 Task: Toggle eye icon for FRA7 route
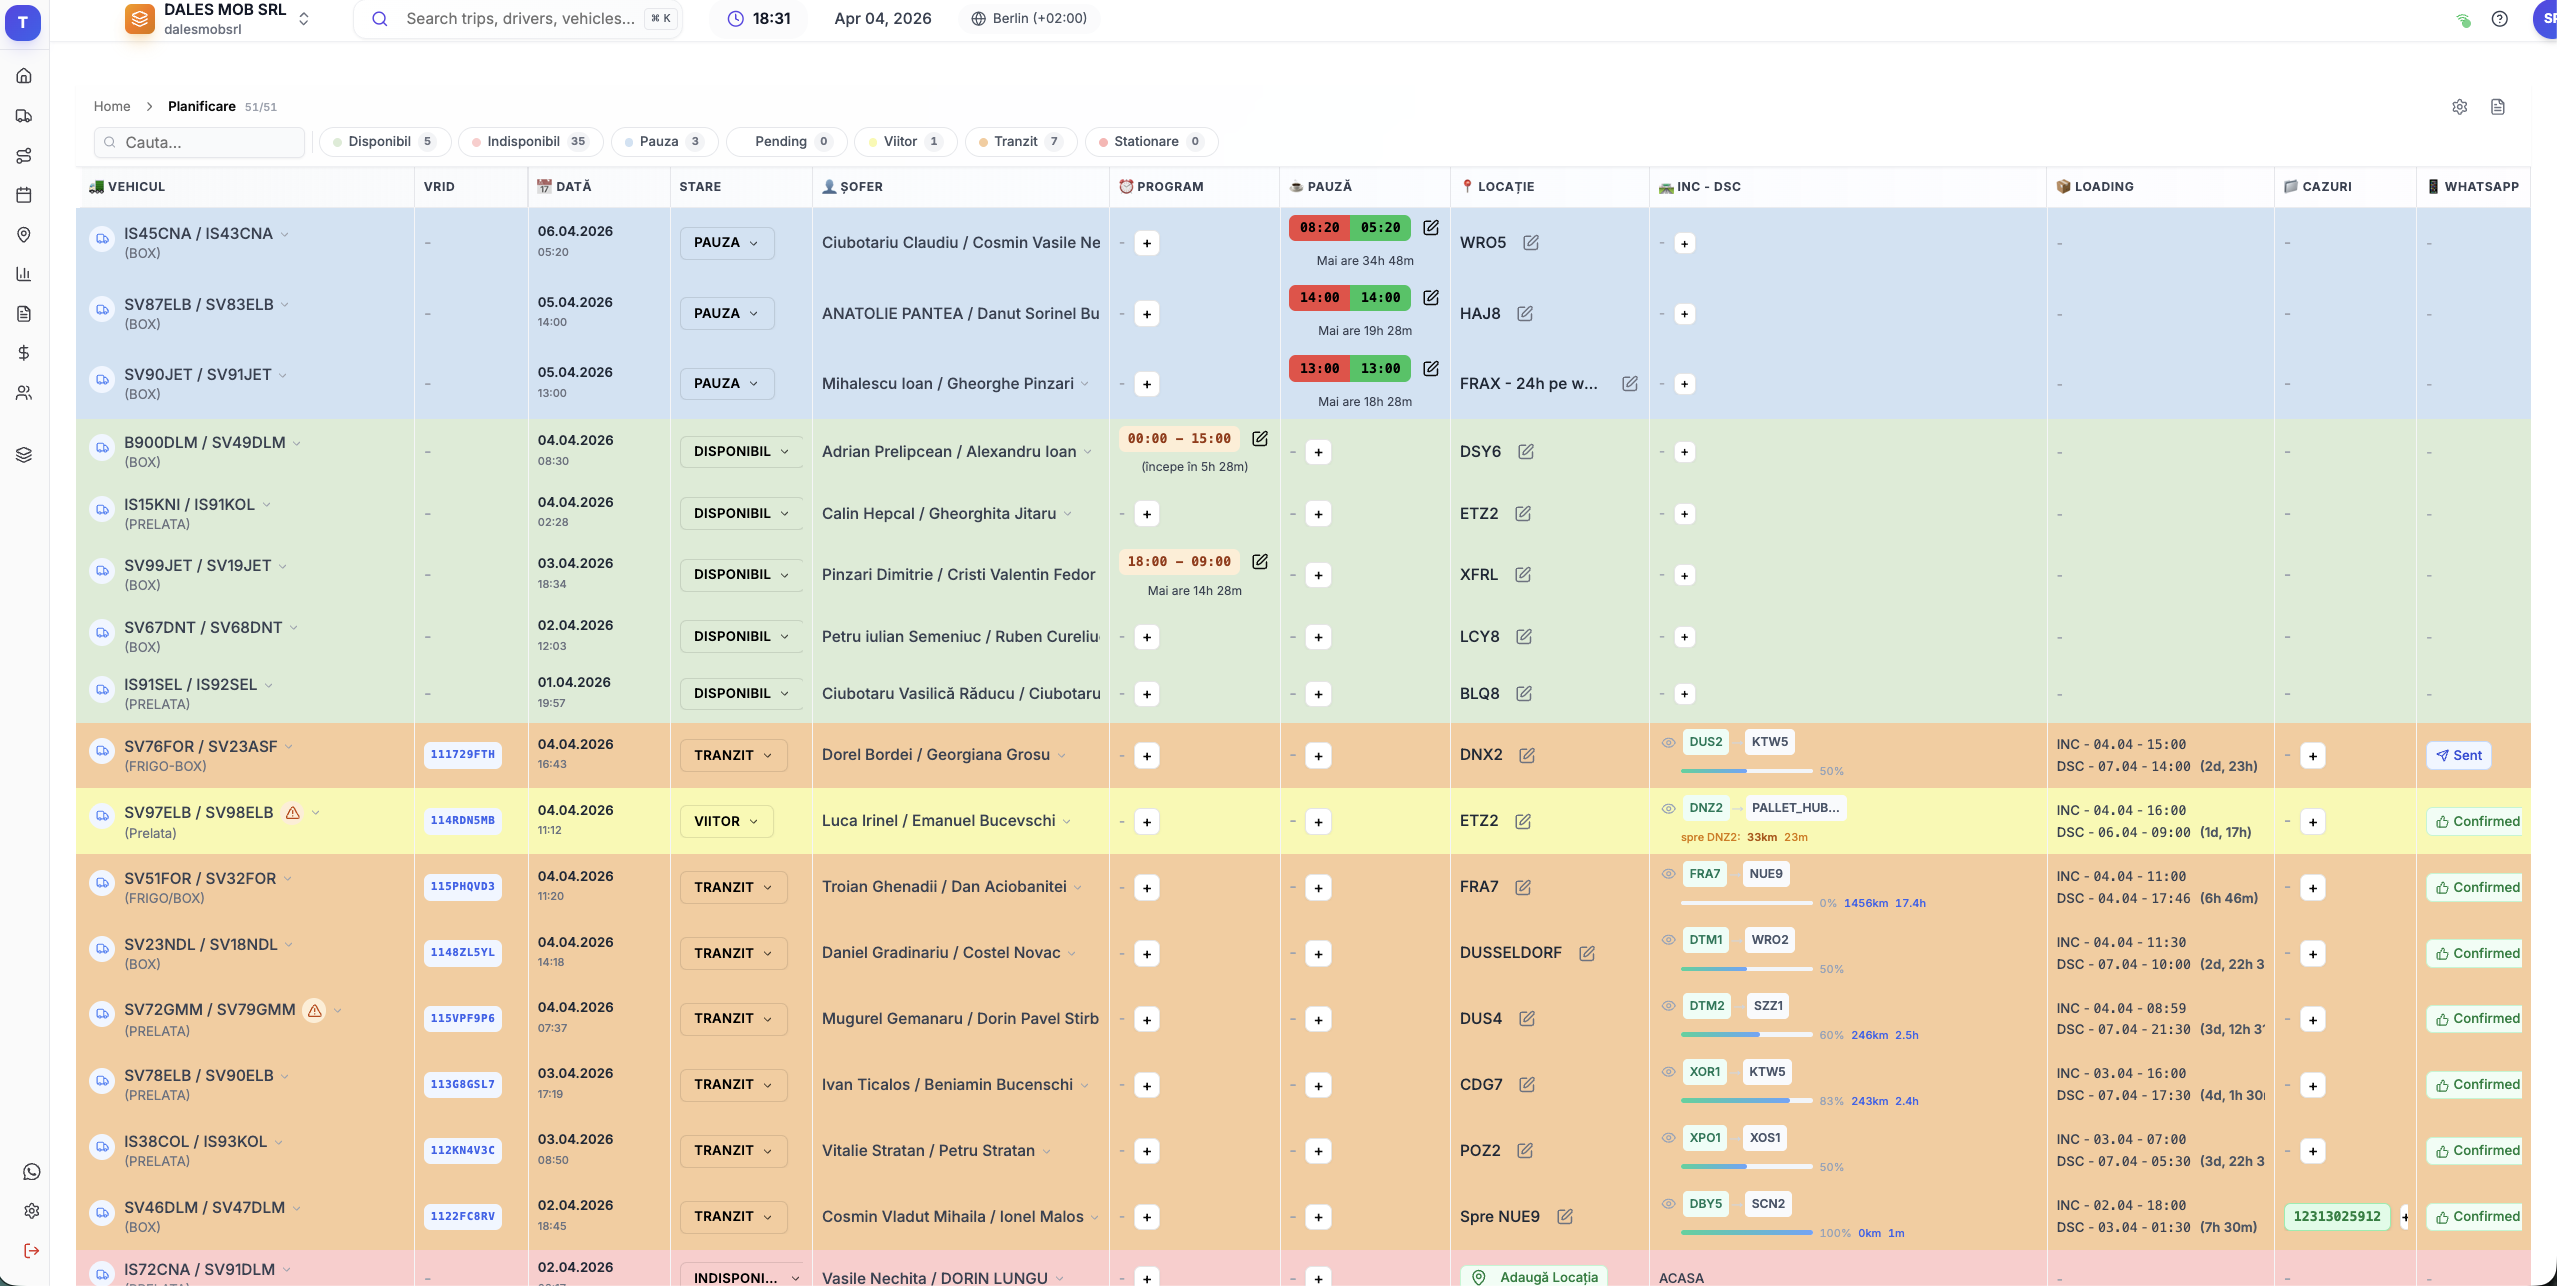[1668, 873]
